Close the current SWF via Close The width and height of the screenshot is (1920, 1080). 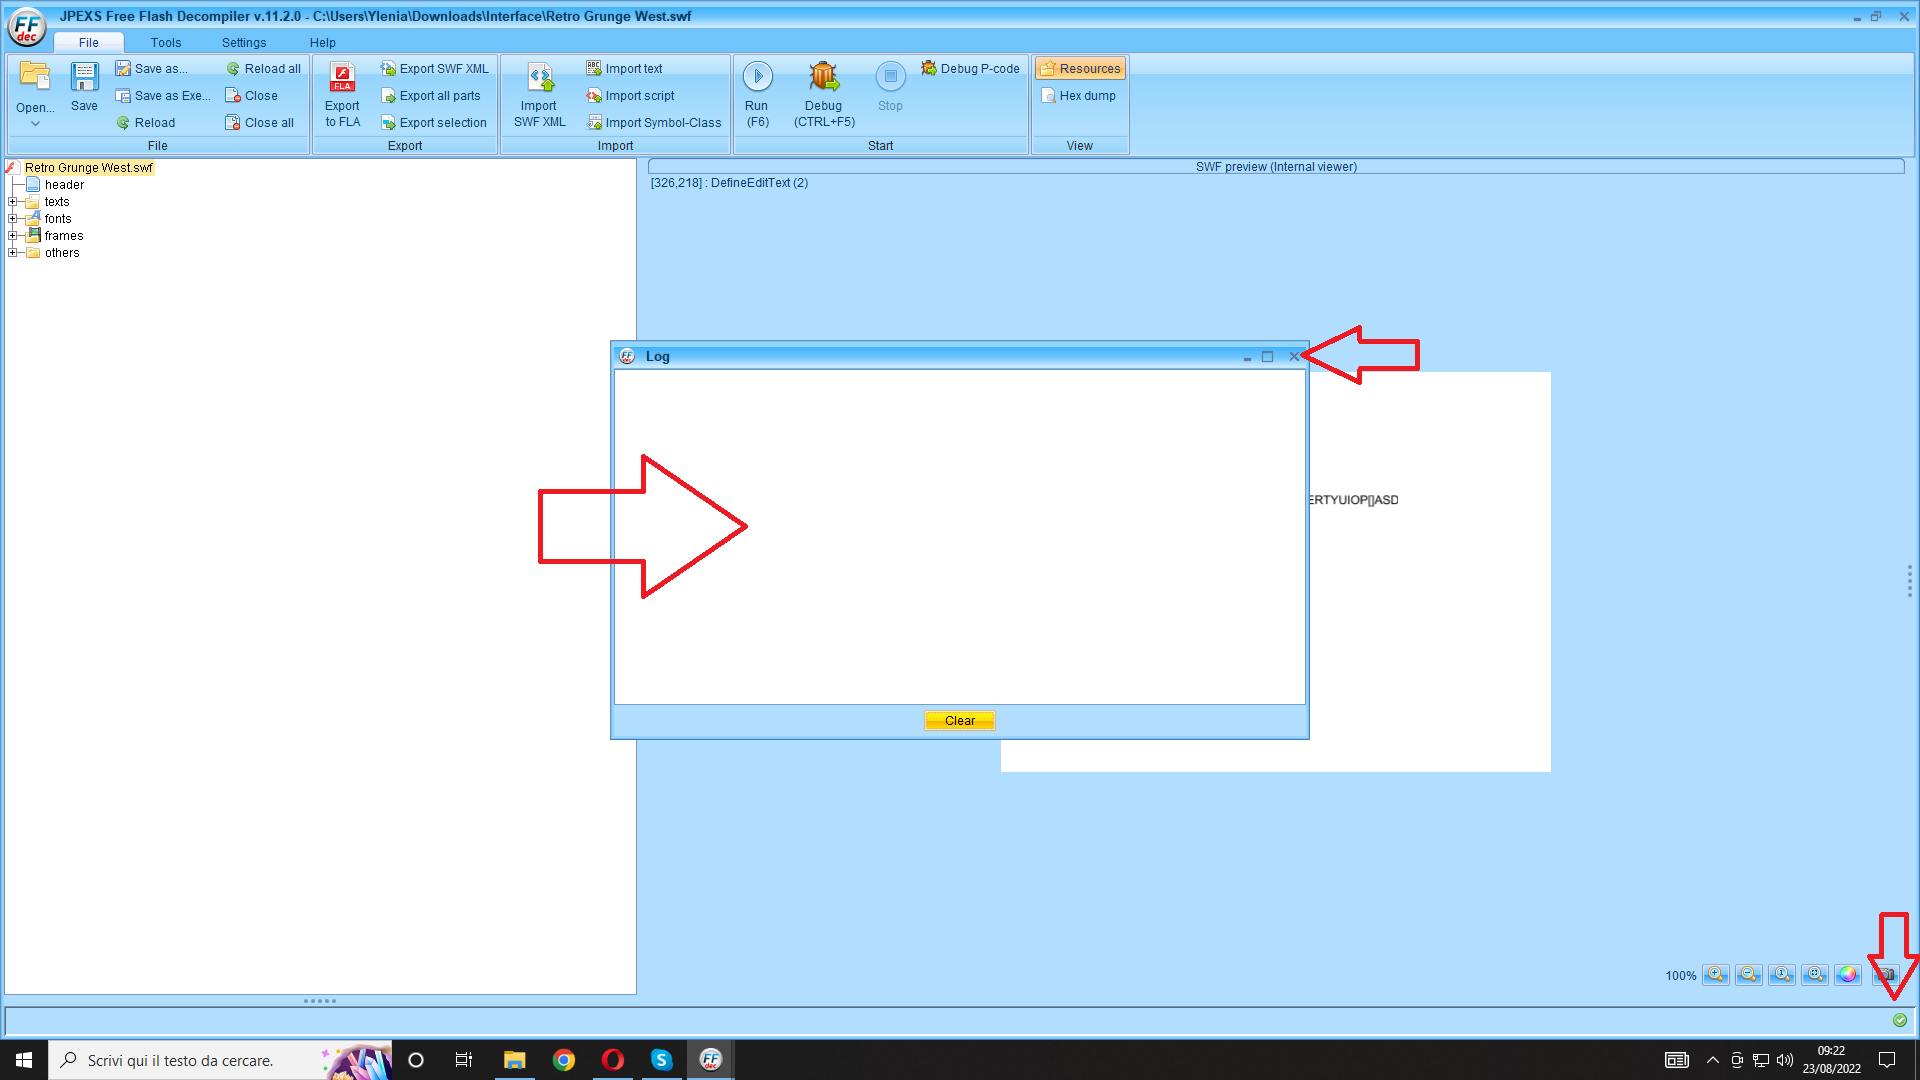tap(252, 96)
